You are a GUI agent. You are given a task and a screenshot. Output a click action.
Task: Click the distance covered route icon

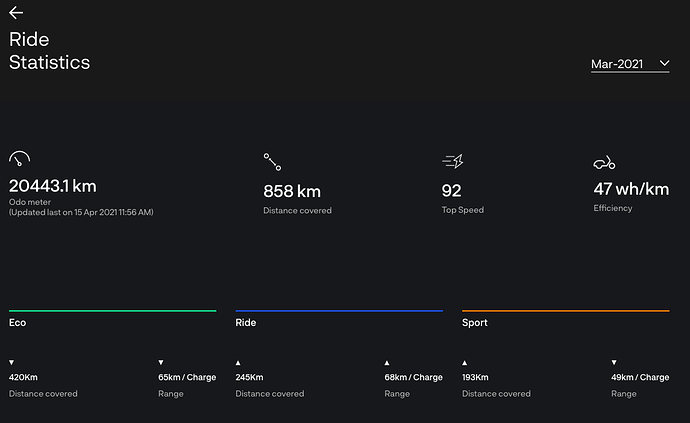click(272, 162)
